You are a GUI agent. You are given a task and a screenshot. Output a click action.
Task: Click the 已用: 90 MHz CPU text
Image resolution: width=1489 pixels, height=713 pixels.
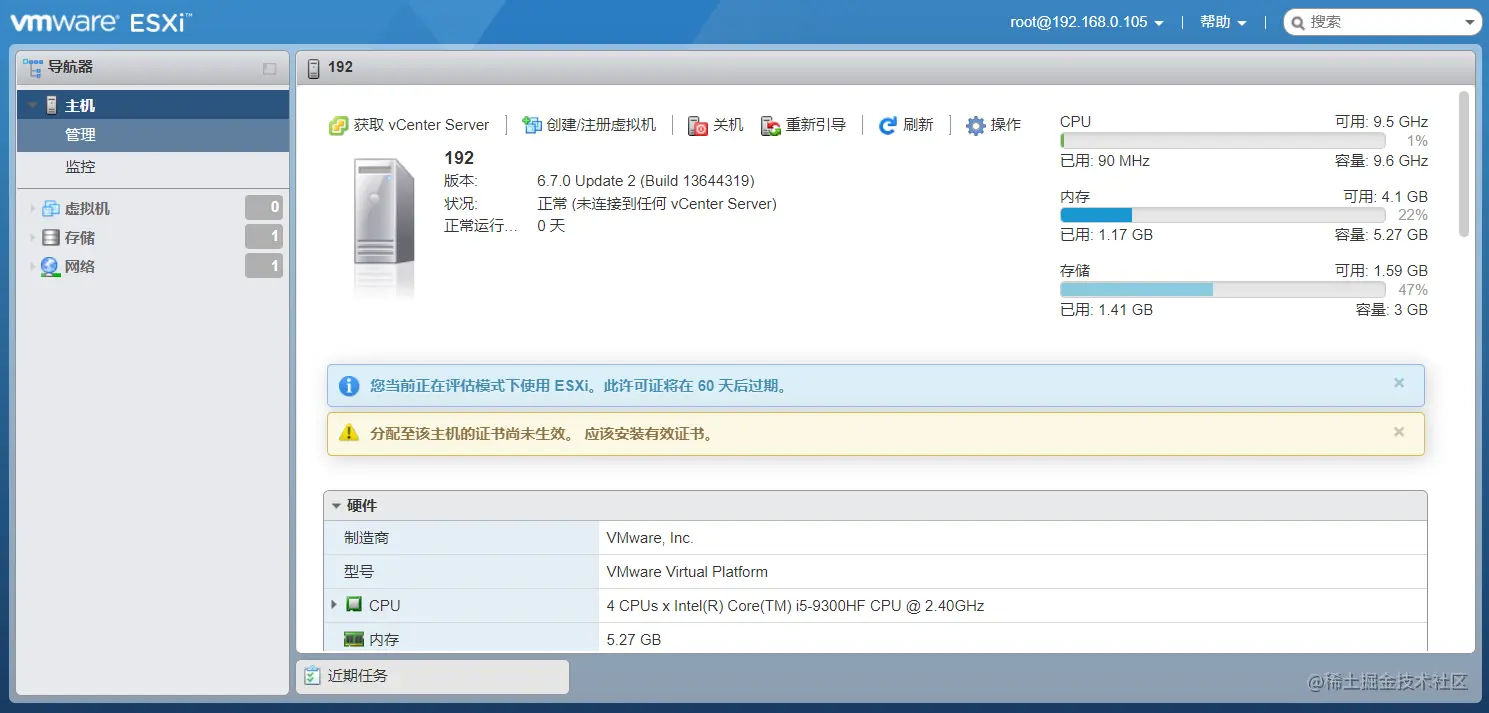click(x=1105, y=161)
